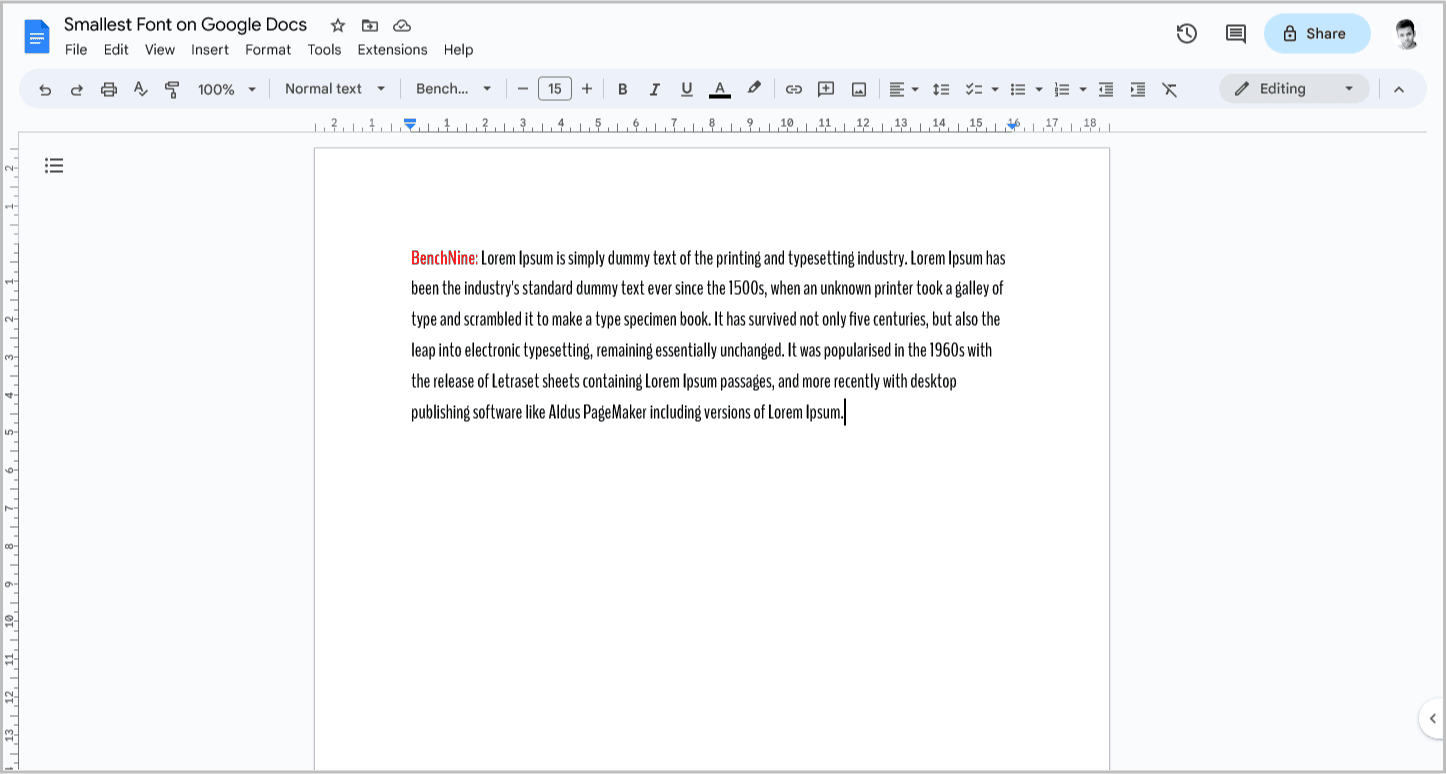The image size is (1446, 774).
Task: Insert a numbered list
Action: click(1062, 89)
